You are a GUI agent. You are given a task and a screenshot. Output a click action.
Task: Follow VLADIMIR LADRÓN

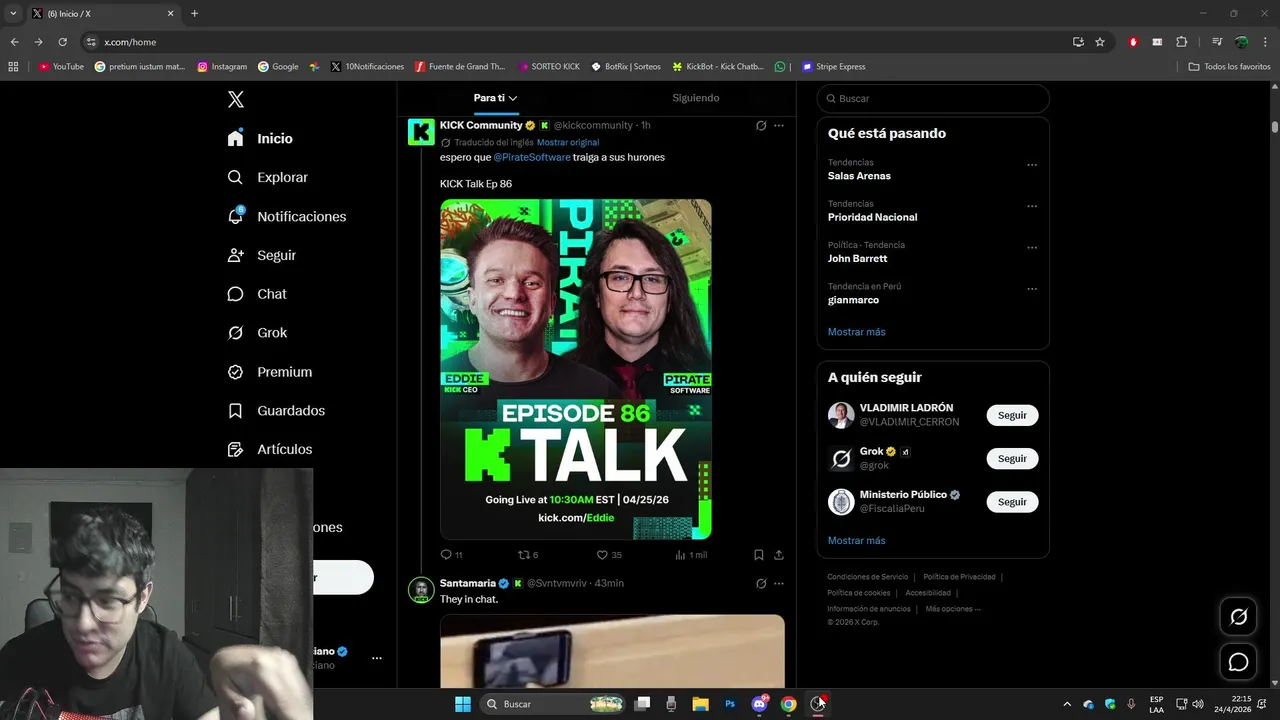(x=1012, y=415)
